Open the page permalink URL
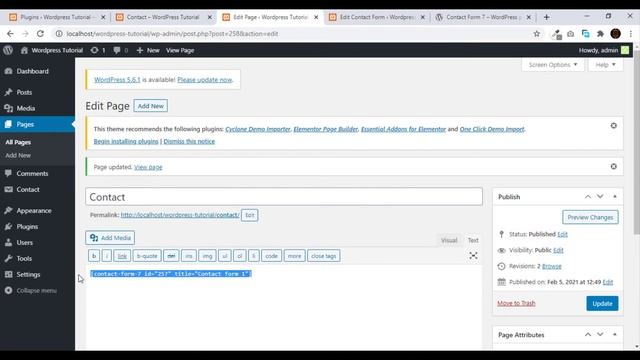This screenshot has height=360, width=640. pyautogui.click(x=180, y=215)
